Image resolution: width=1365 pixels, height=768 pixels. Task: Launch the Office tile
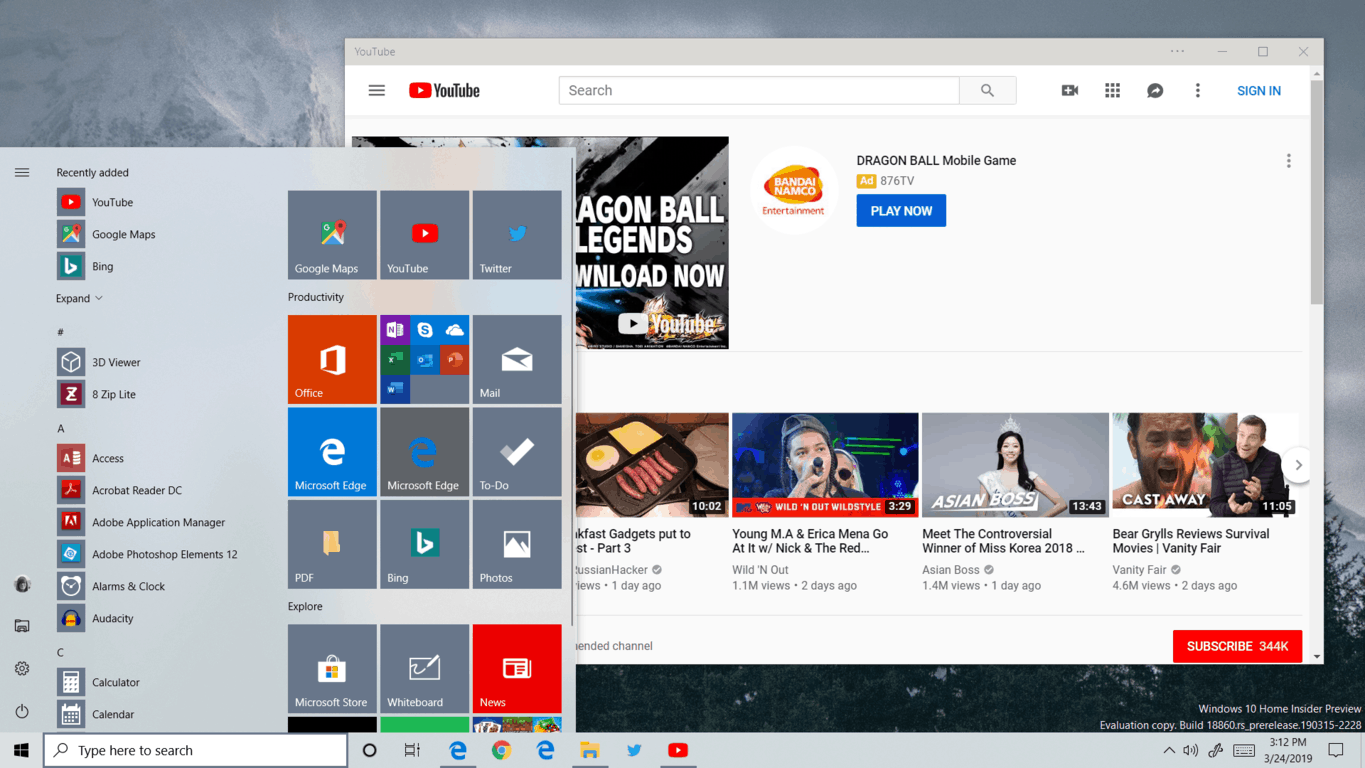pos(332,359)
